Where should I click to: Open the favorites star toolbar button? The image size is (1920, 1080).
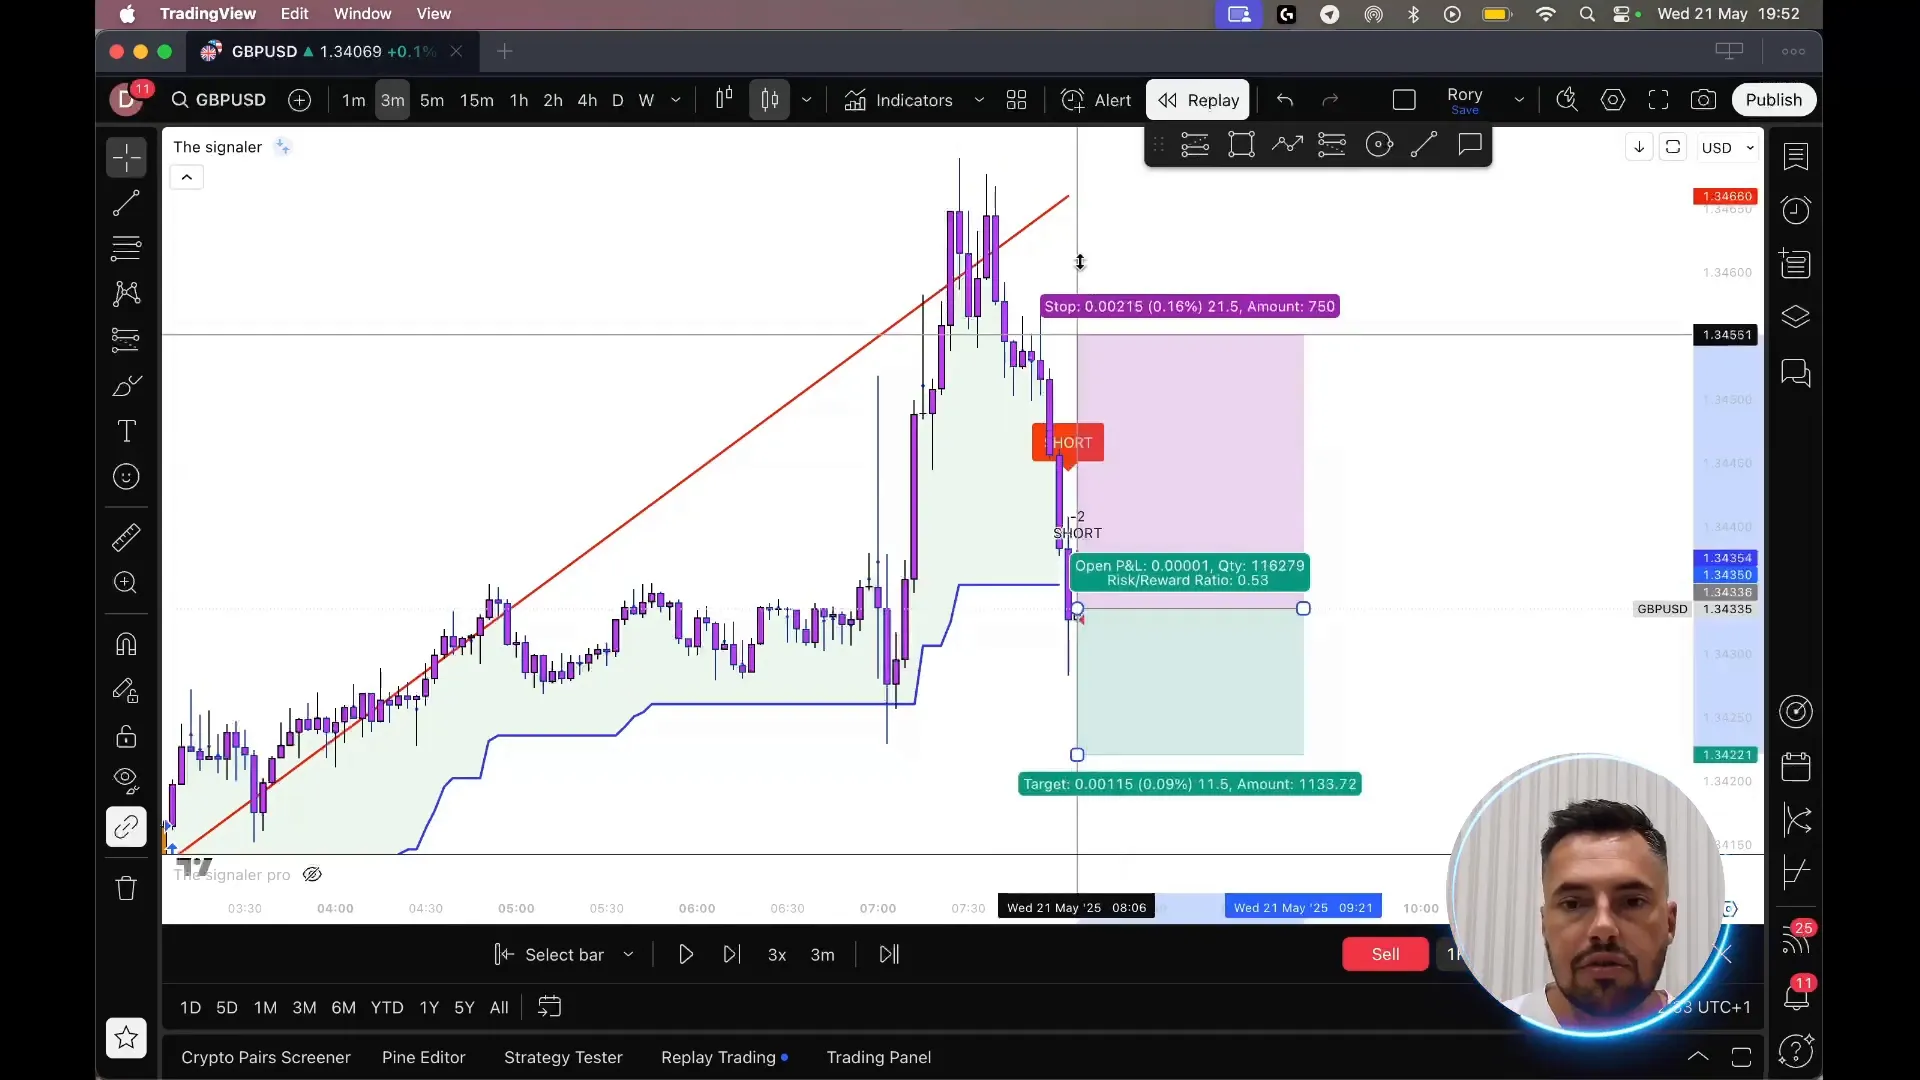tap(126, 1038)
